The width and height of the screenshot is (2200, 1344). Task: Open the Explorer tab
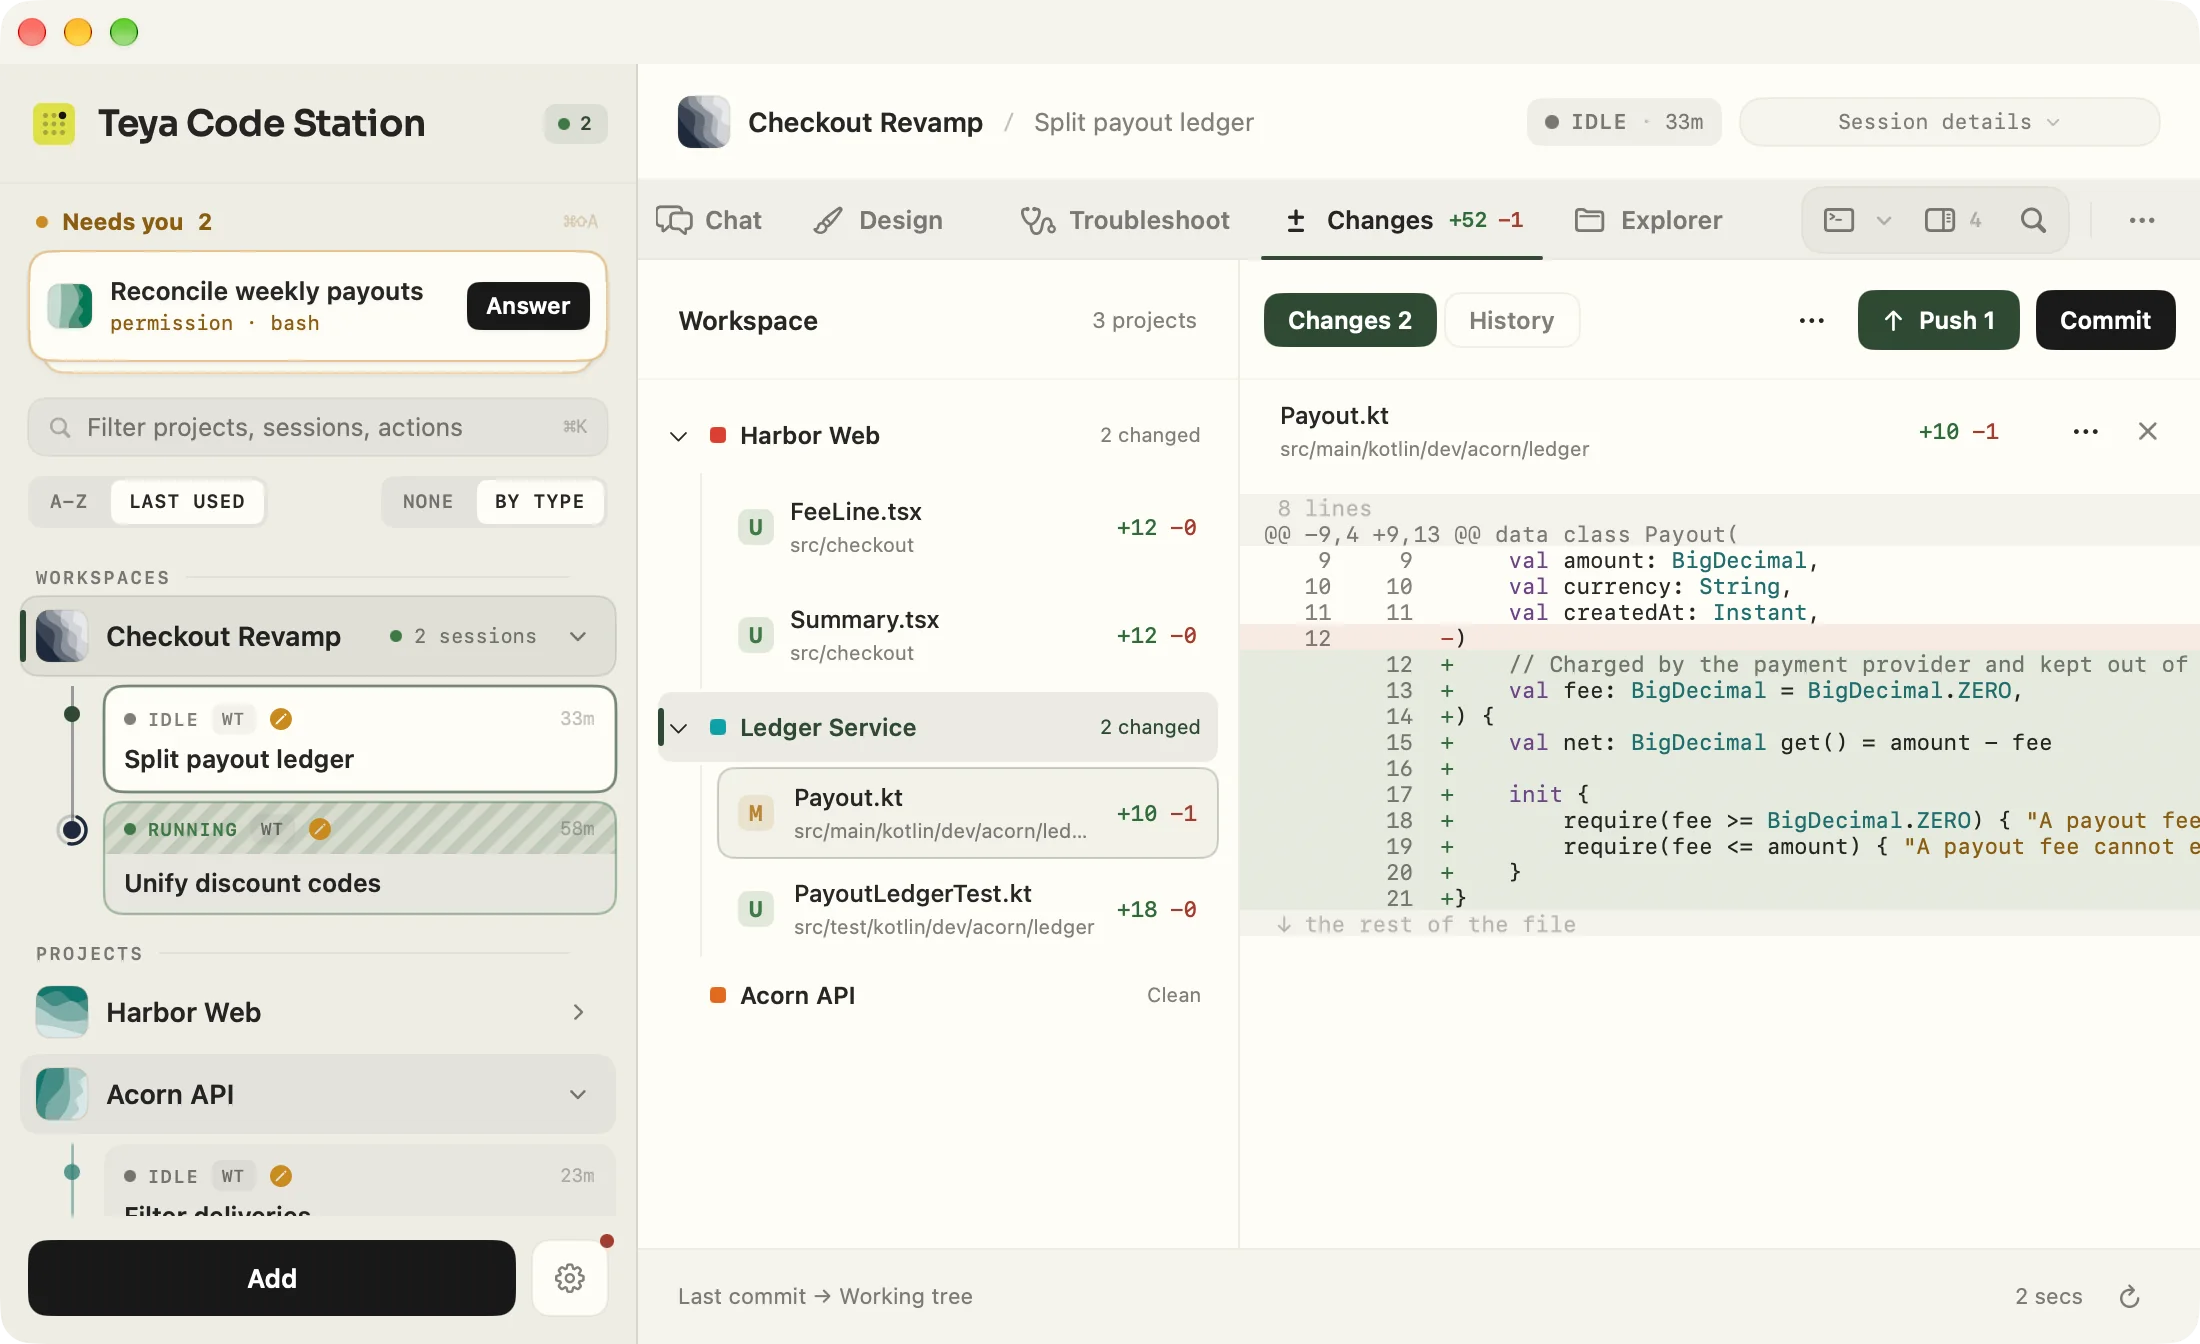click(1648, 220)
